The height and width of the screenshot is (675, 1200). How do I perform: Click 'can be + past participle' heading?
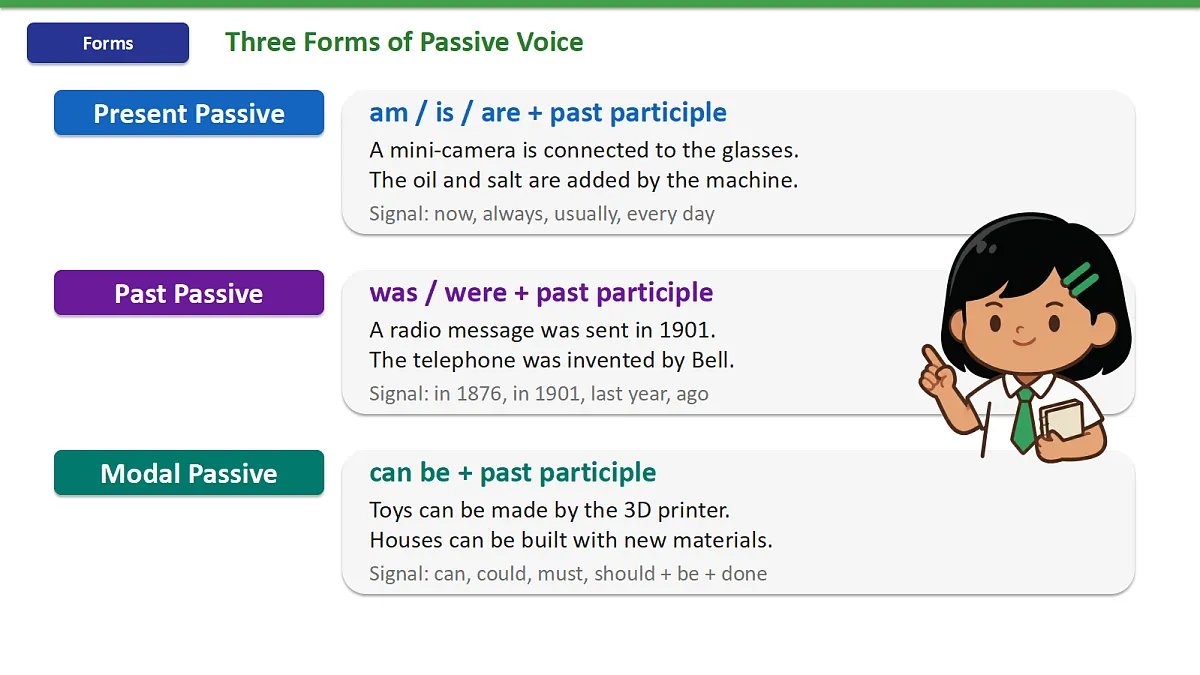point(513,472)
